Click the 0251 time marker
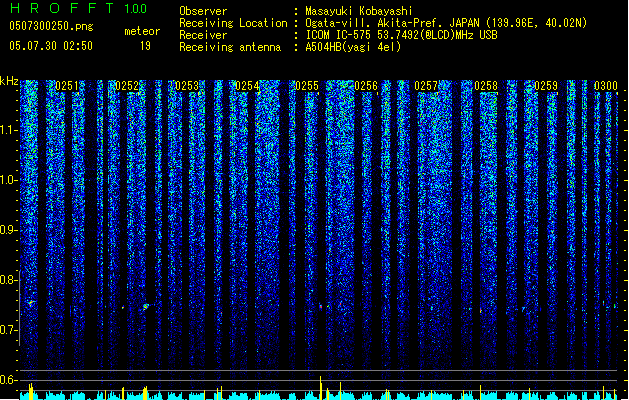 tap(67, 86)
